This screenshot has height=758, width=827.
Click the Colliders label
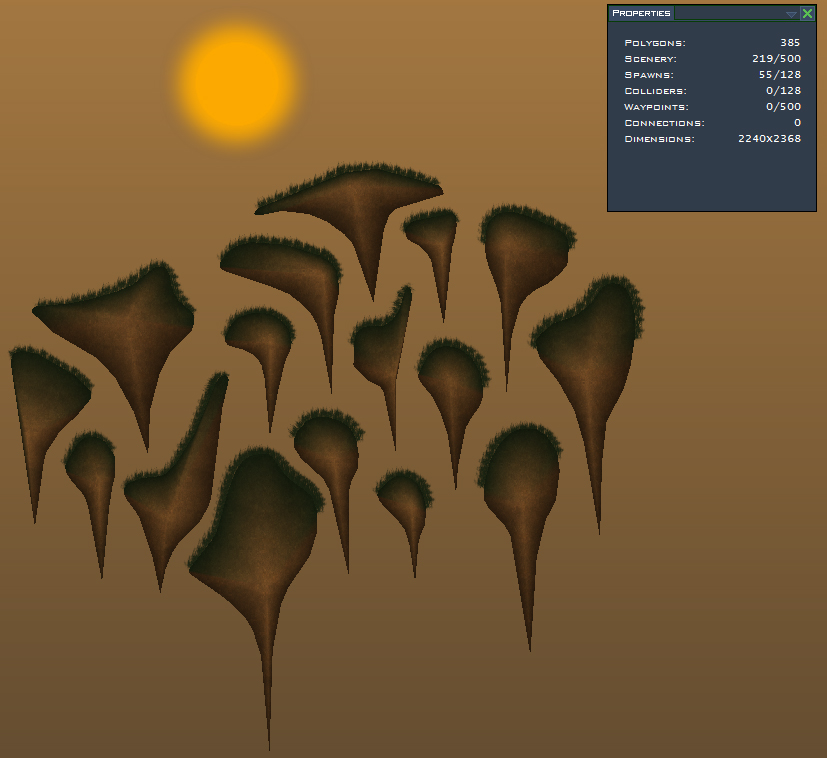(655, 91)
